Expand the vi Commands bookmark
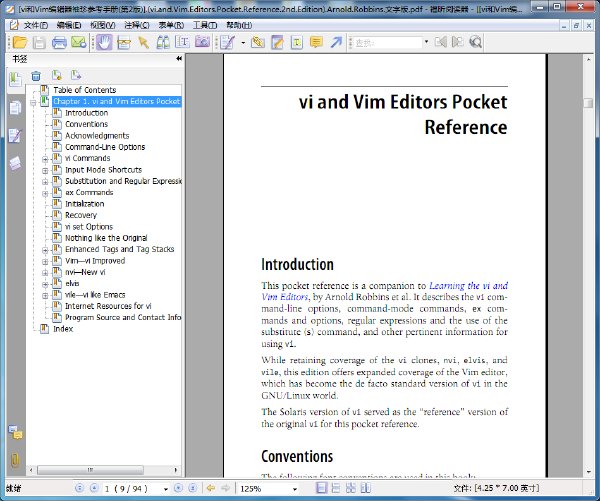Viewport: 600px width, 501px height. pos(45,159)
